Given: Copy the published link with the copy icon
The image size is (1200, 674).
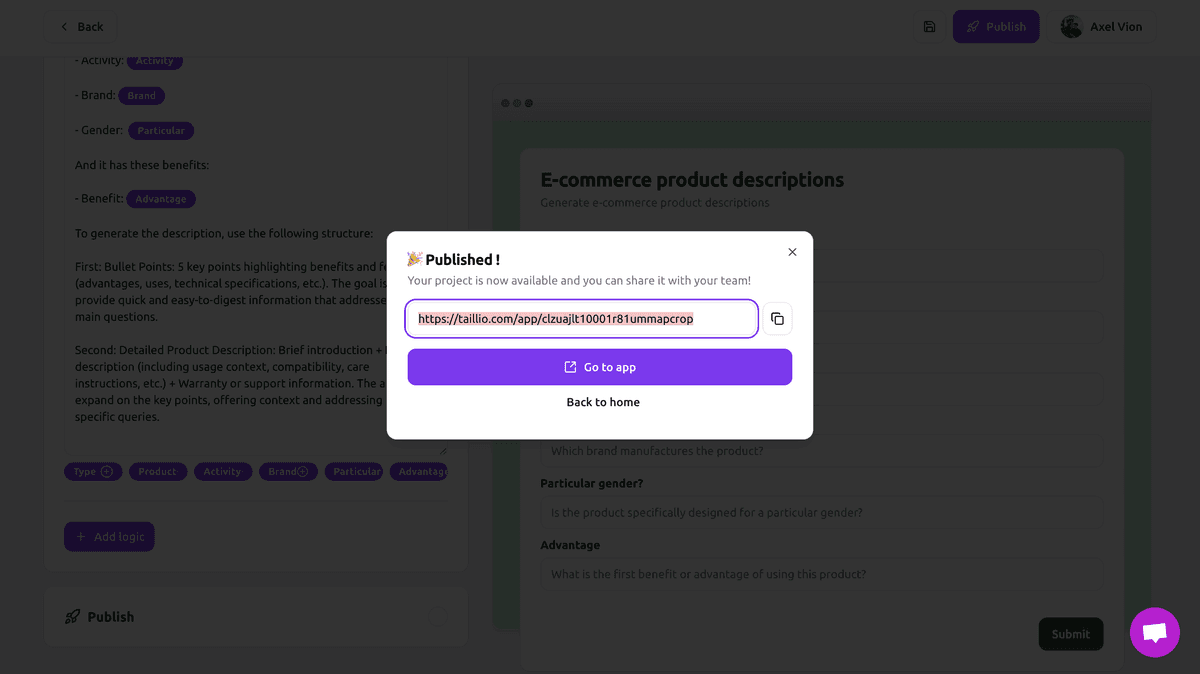Looking at the screenshot, I should [x=777, y=318].
